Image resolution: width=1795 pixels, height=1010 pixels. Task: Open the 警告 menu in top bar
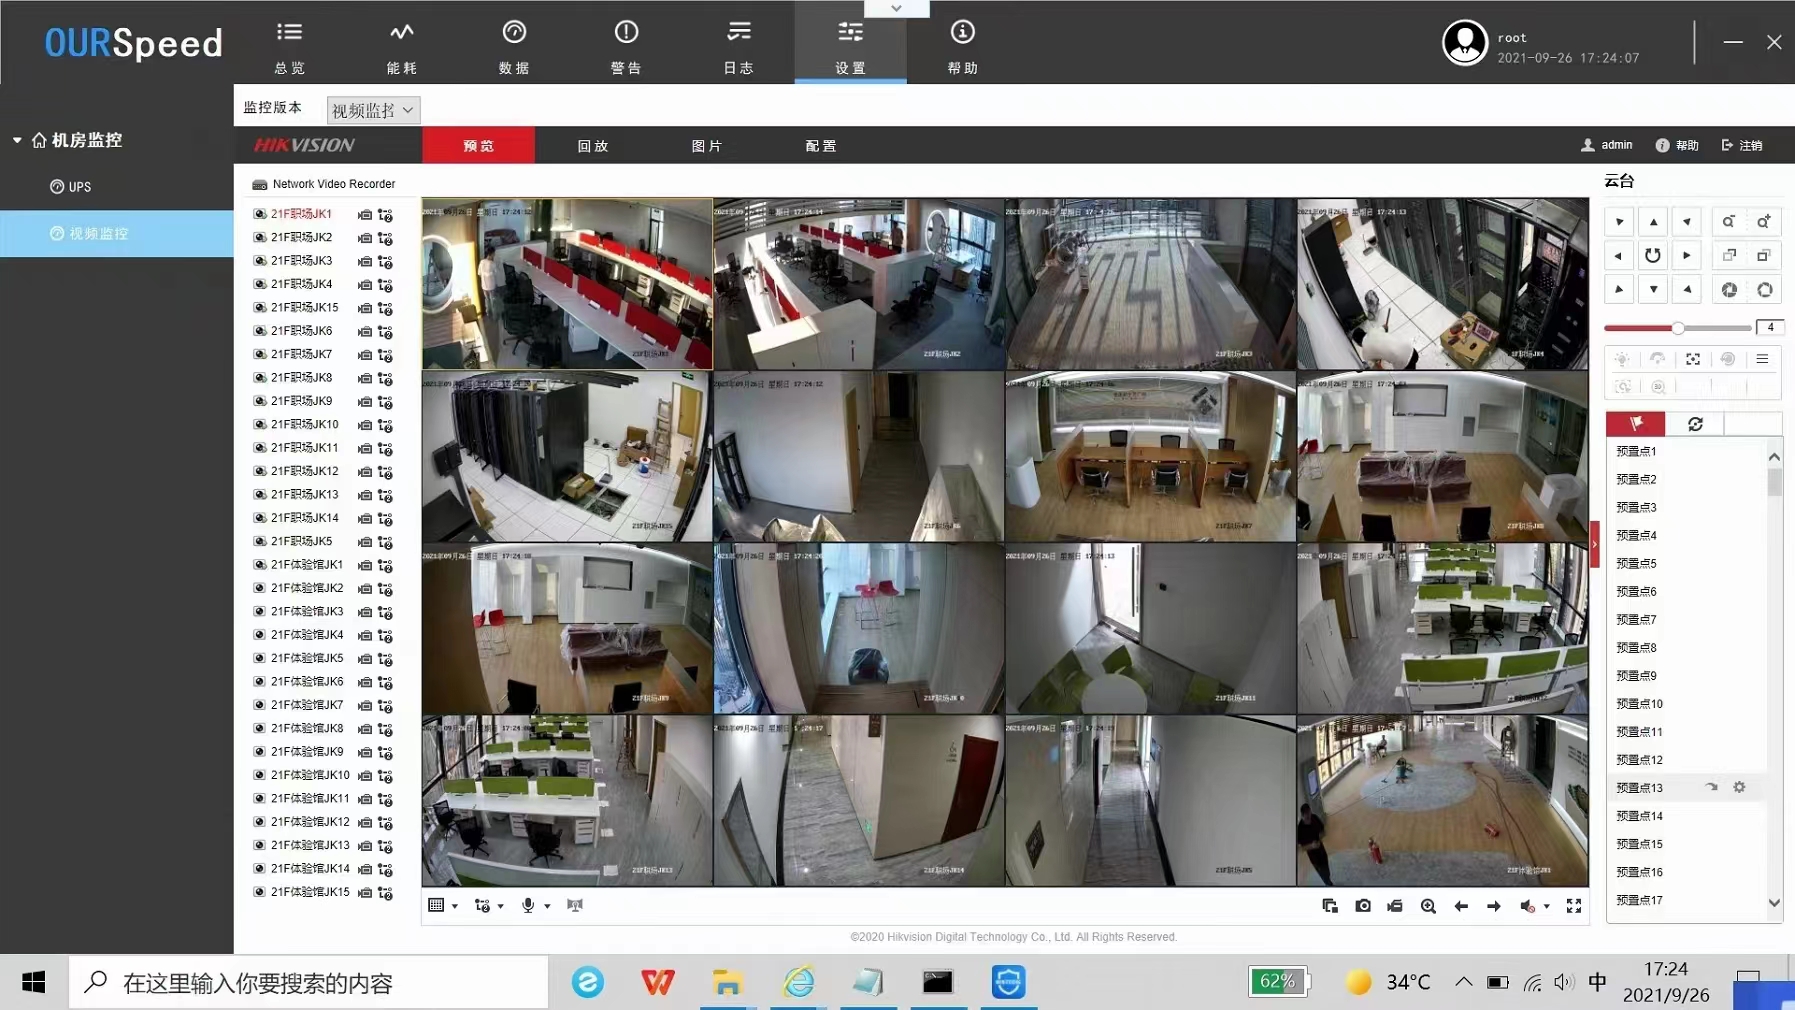coord(626,47)
